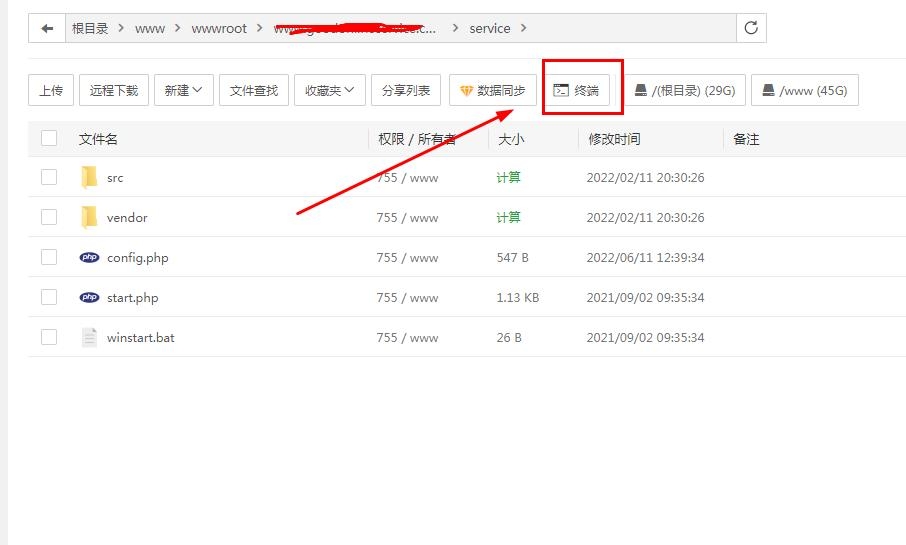
Task: Switch to /www (45G) disk
Action: [804, 90]
